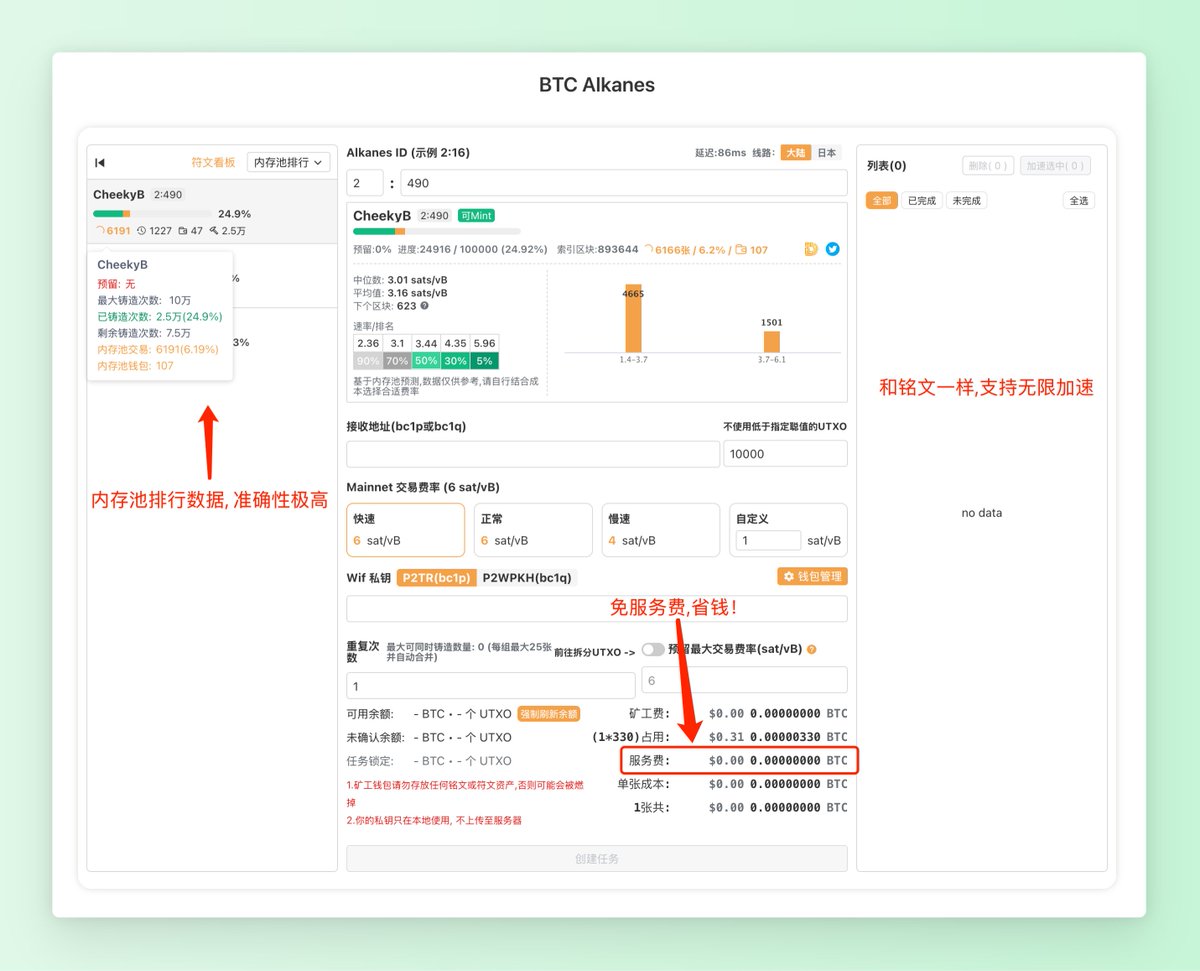This screenshot has width=1200, height=971.
Task: Click the 创建任务 button
Action: coord(596,858)
